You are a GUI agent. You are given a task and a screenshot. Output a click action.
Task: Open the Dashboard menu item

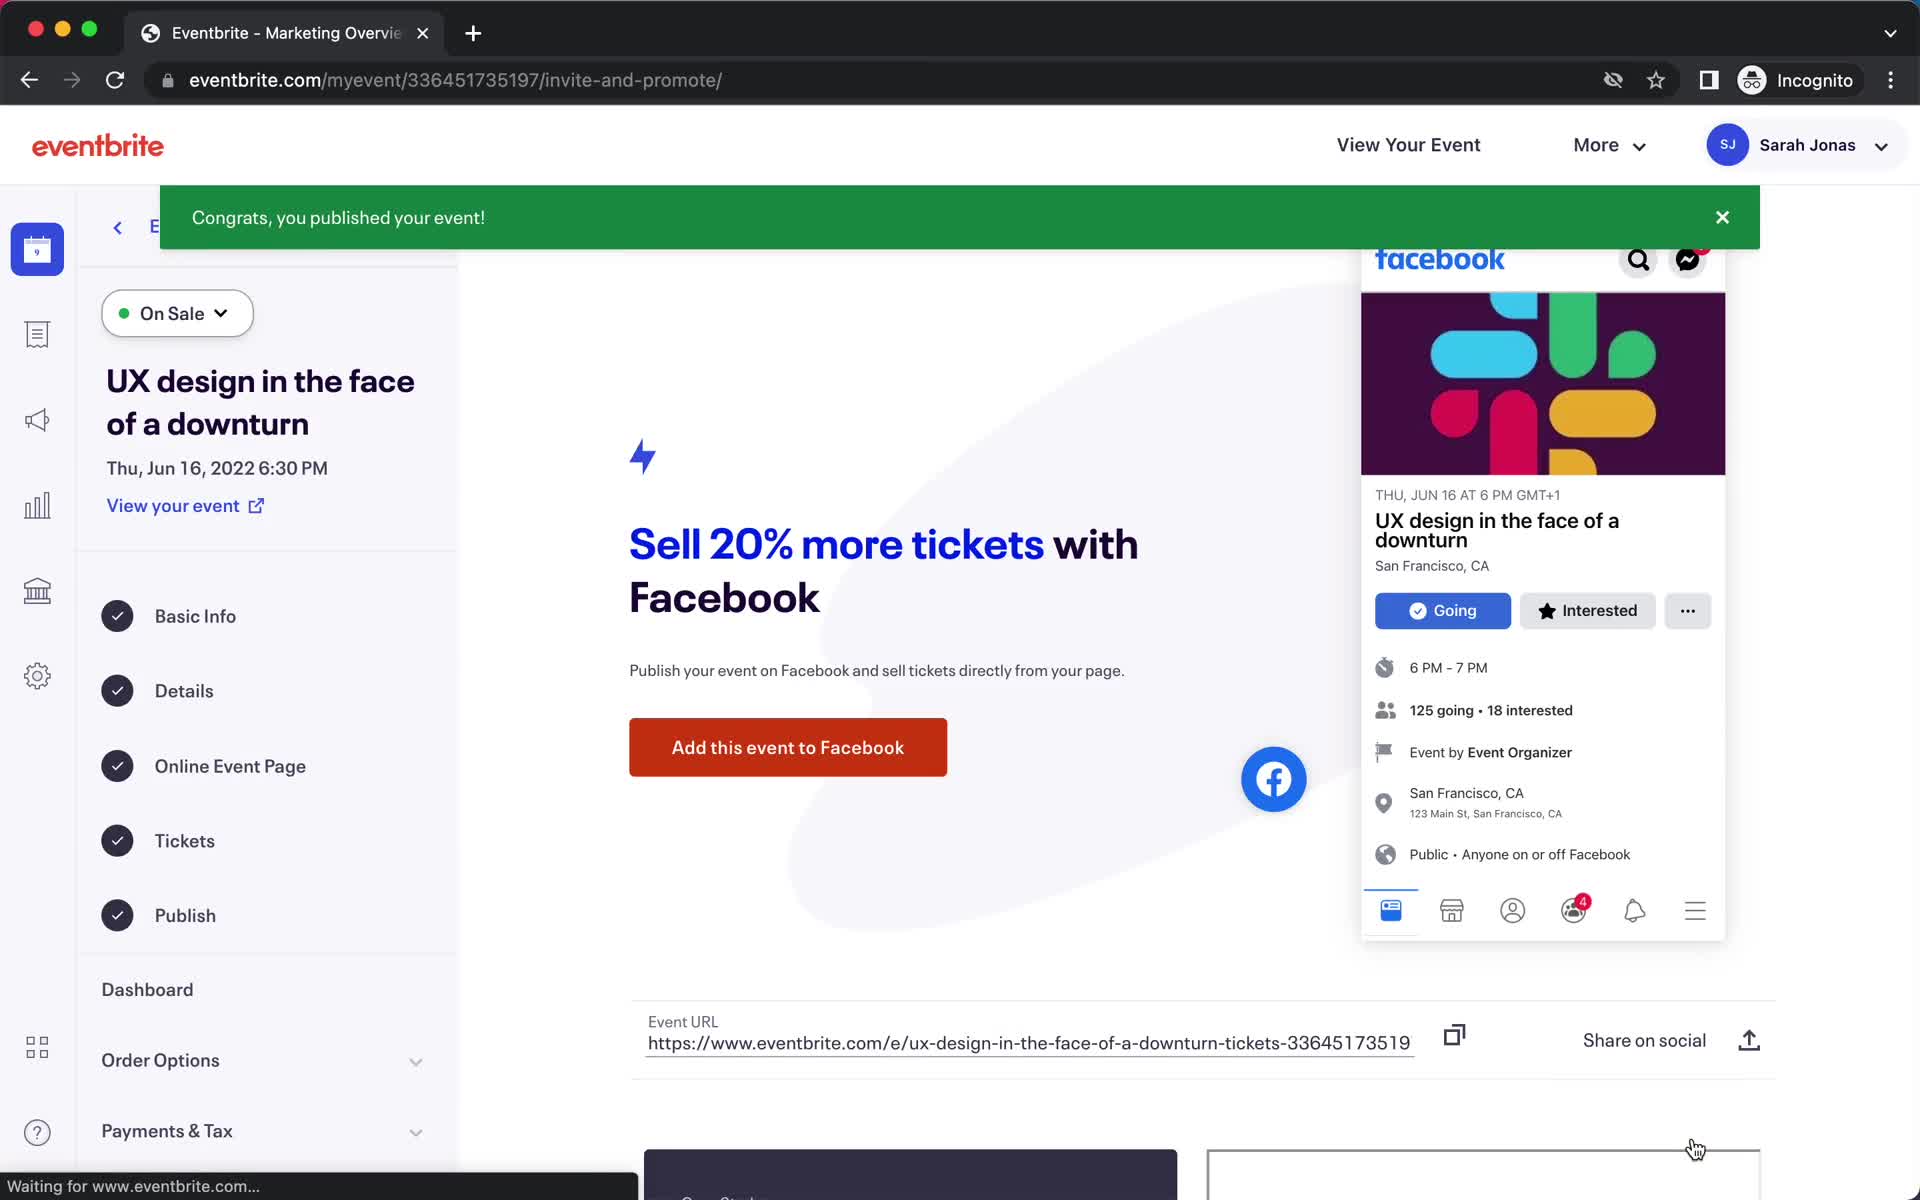(147, 990)
